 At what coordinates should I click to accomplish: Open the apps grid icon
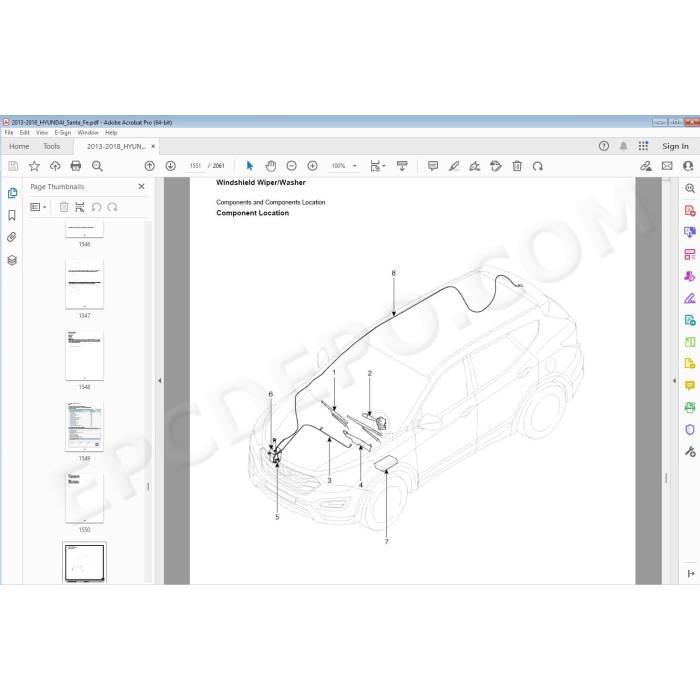tap(643, 146)
